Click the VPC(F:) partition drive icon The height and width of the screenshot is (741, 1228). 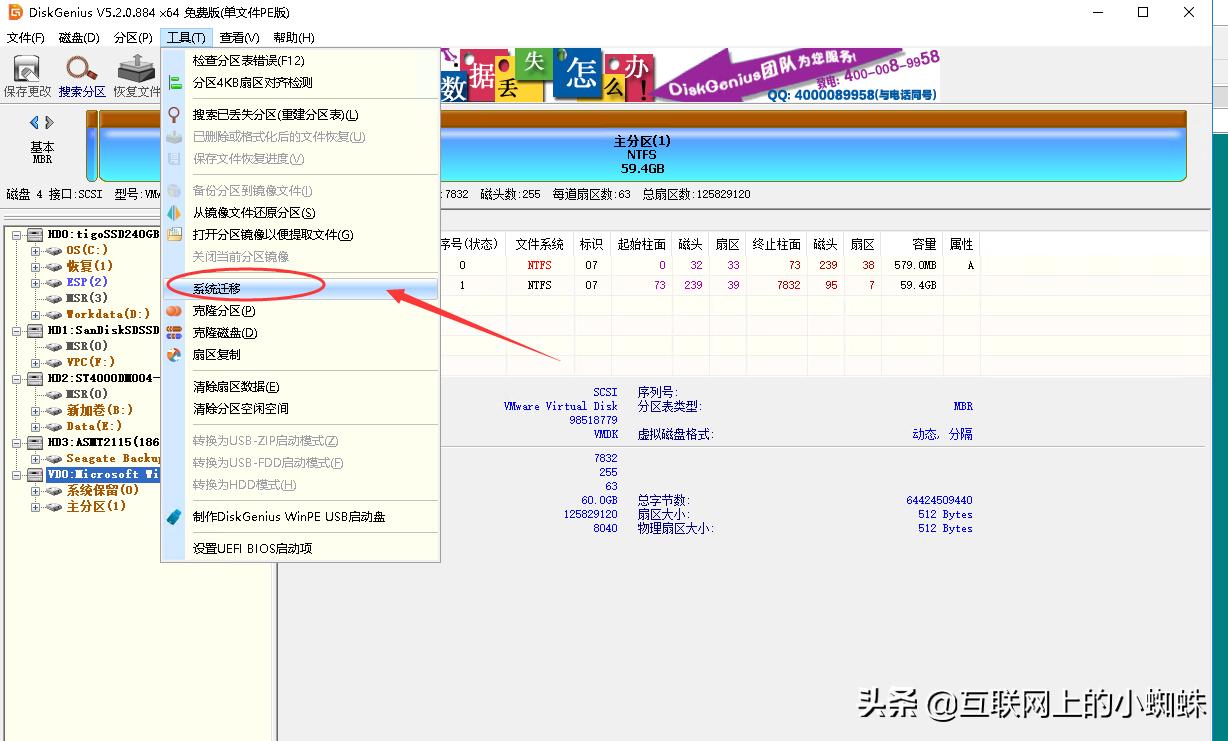click(52, 361)
